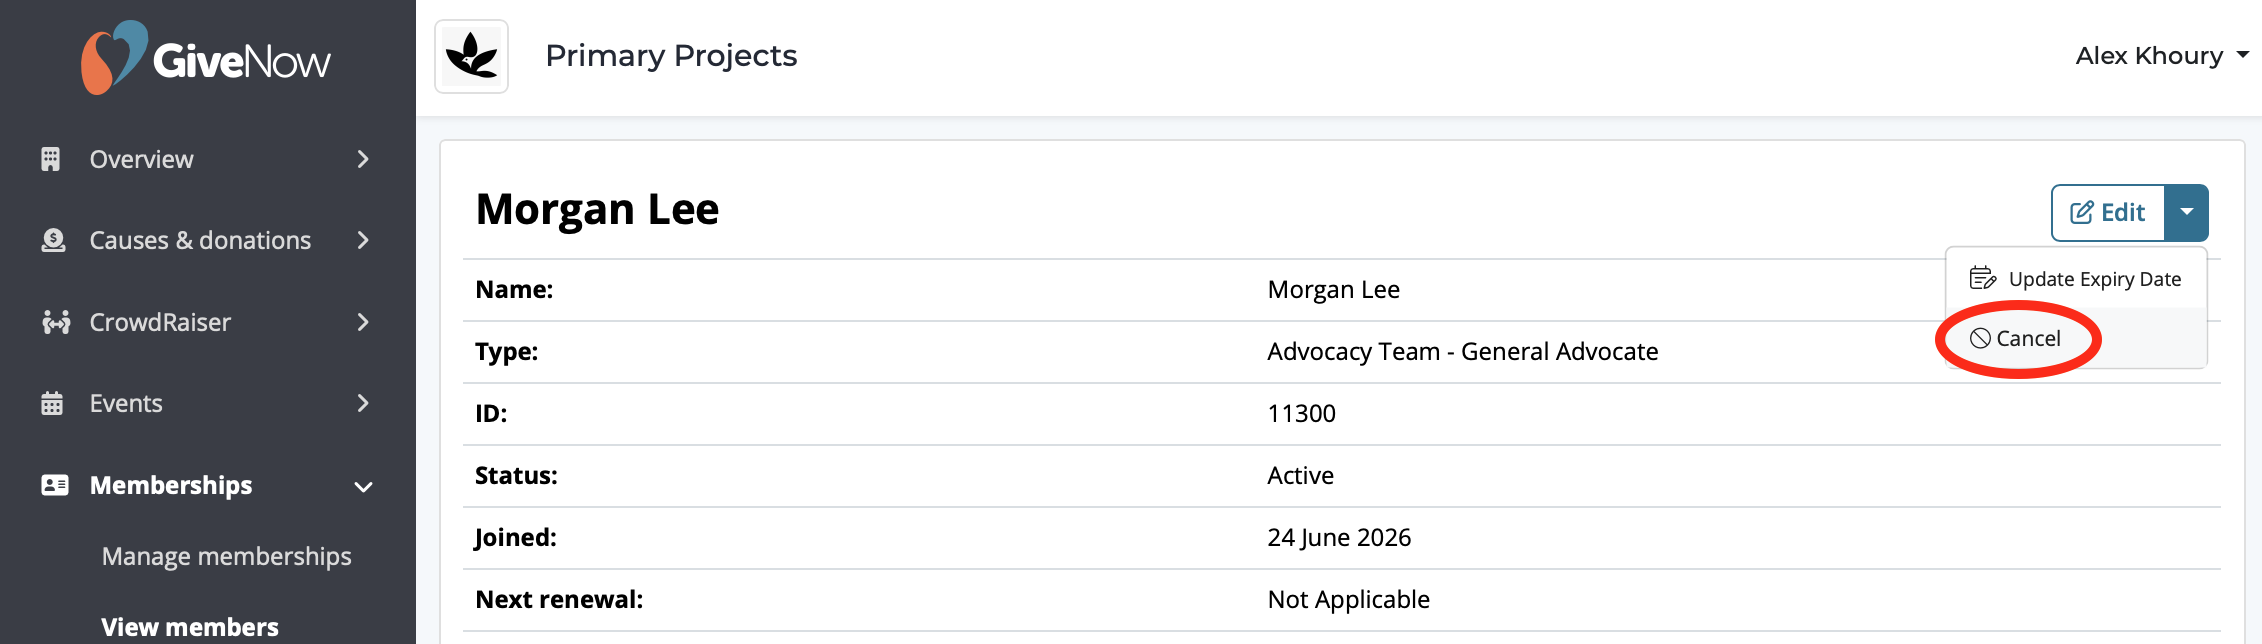Click the Cancel prohibition icon
Image resolution: width=2262 pixels, height=644 pixels.
click(1980, 338)
